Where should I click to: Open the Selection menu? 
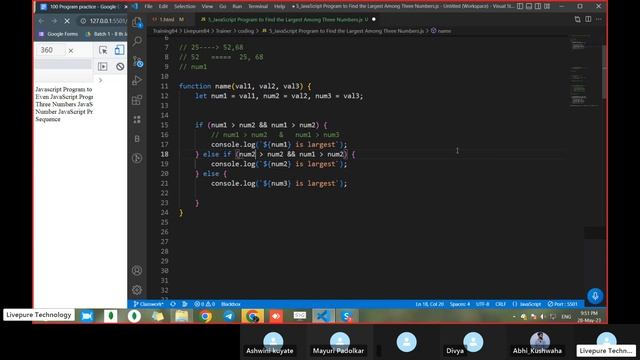point(185,7)
